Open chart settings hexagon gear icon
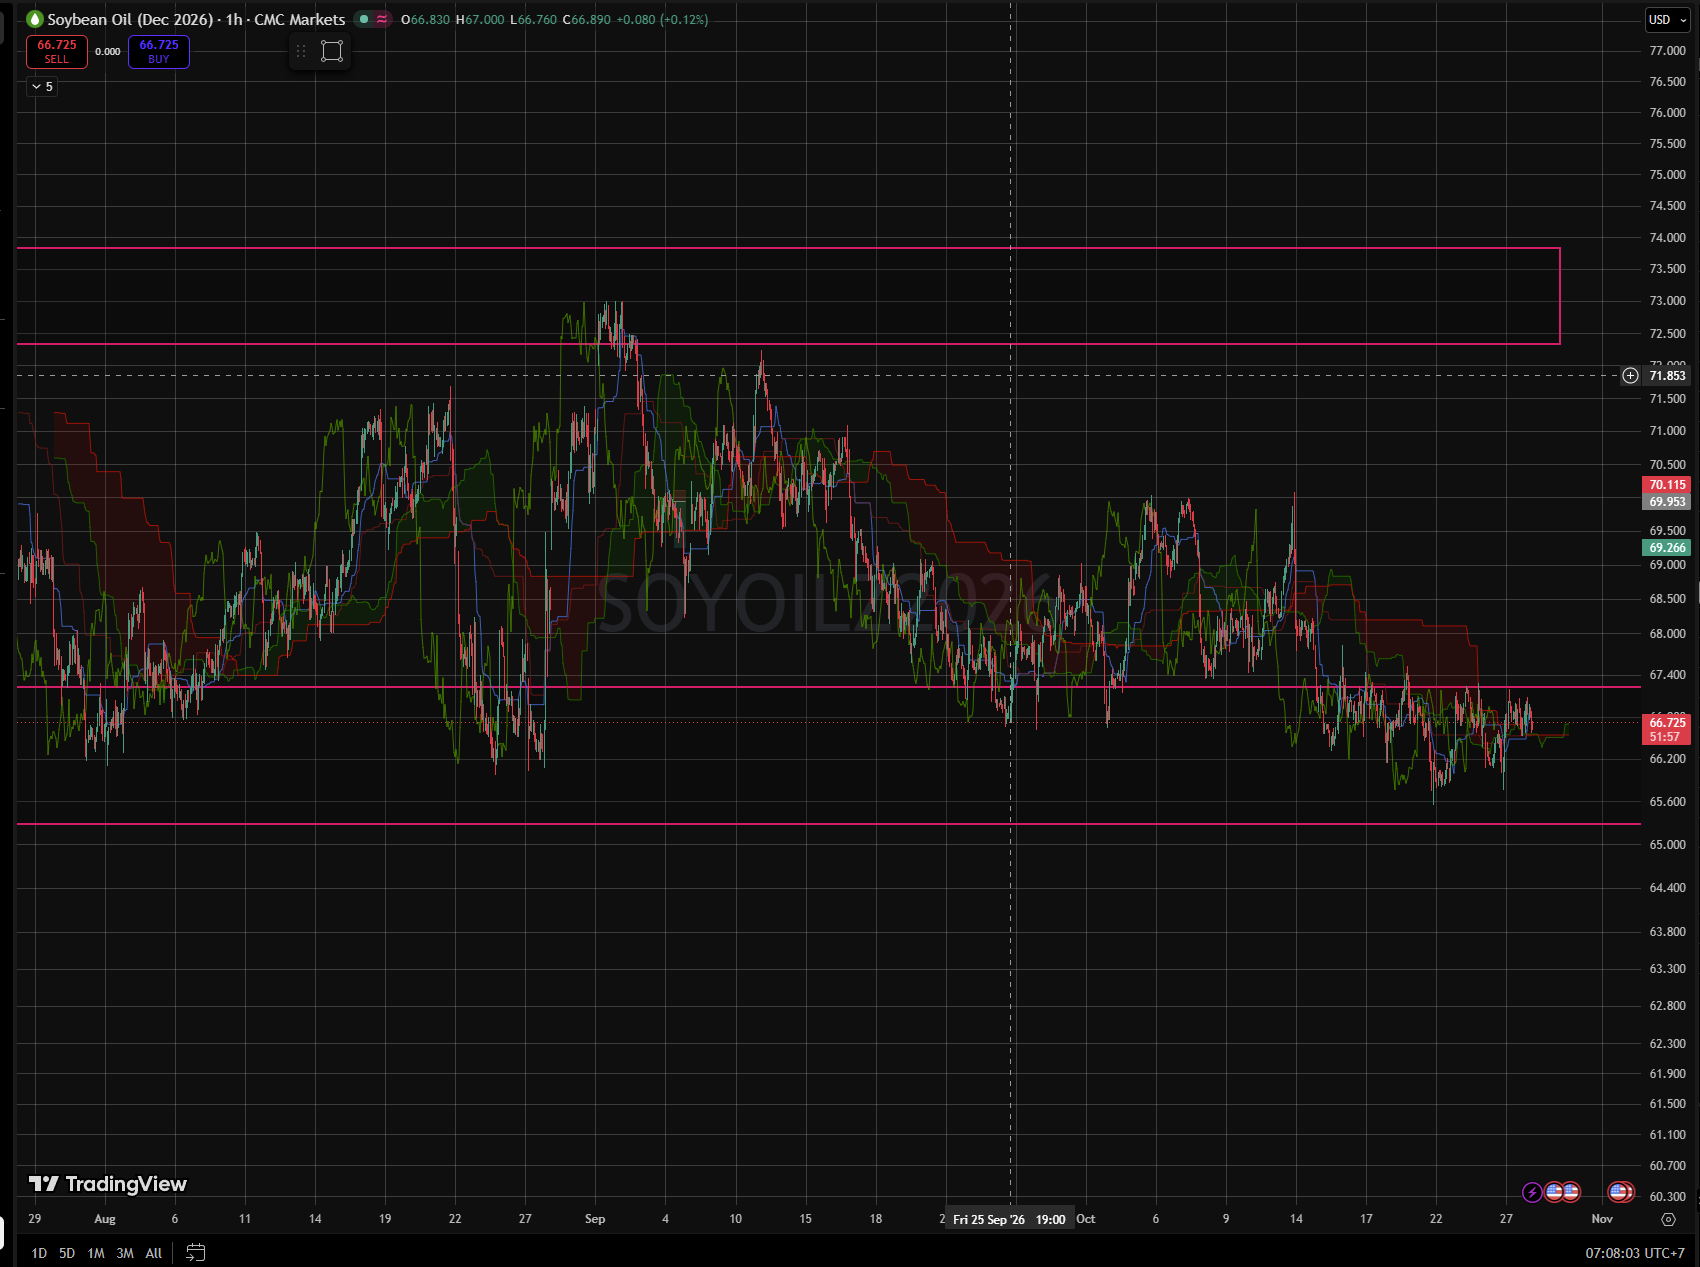This screenshot has height=1267, width=1700. click(1668, 1219)
